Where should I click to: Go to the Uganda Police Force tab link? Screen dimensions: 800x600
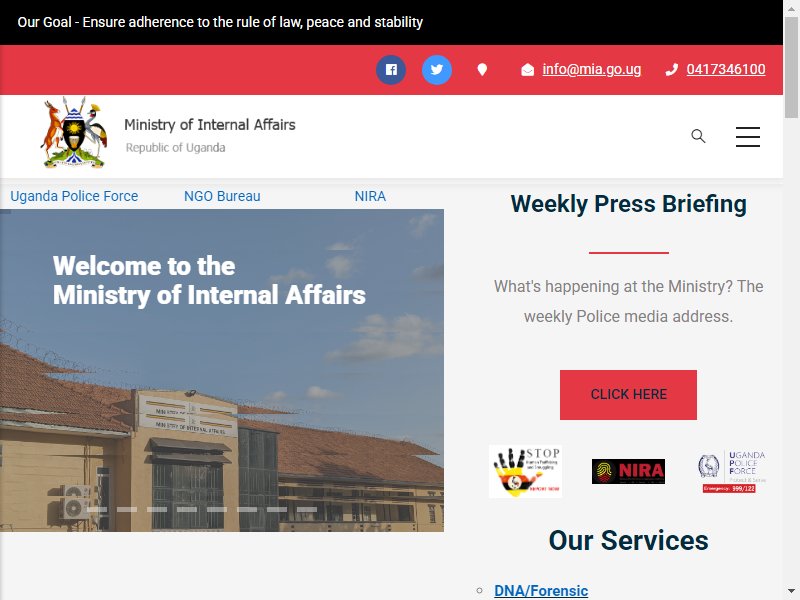74,196
